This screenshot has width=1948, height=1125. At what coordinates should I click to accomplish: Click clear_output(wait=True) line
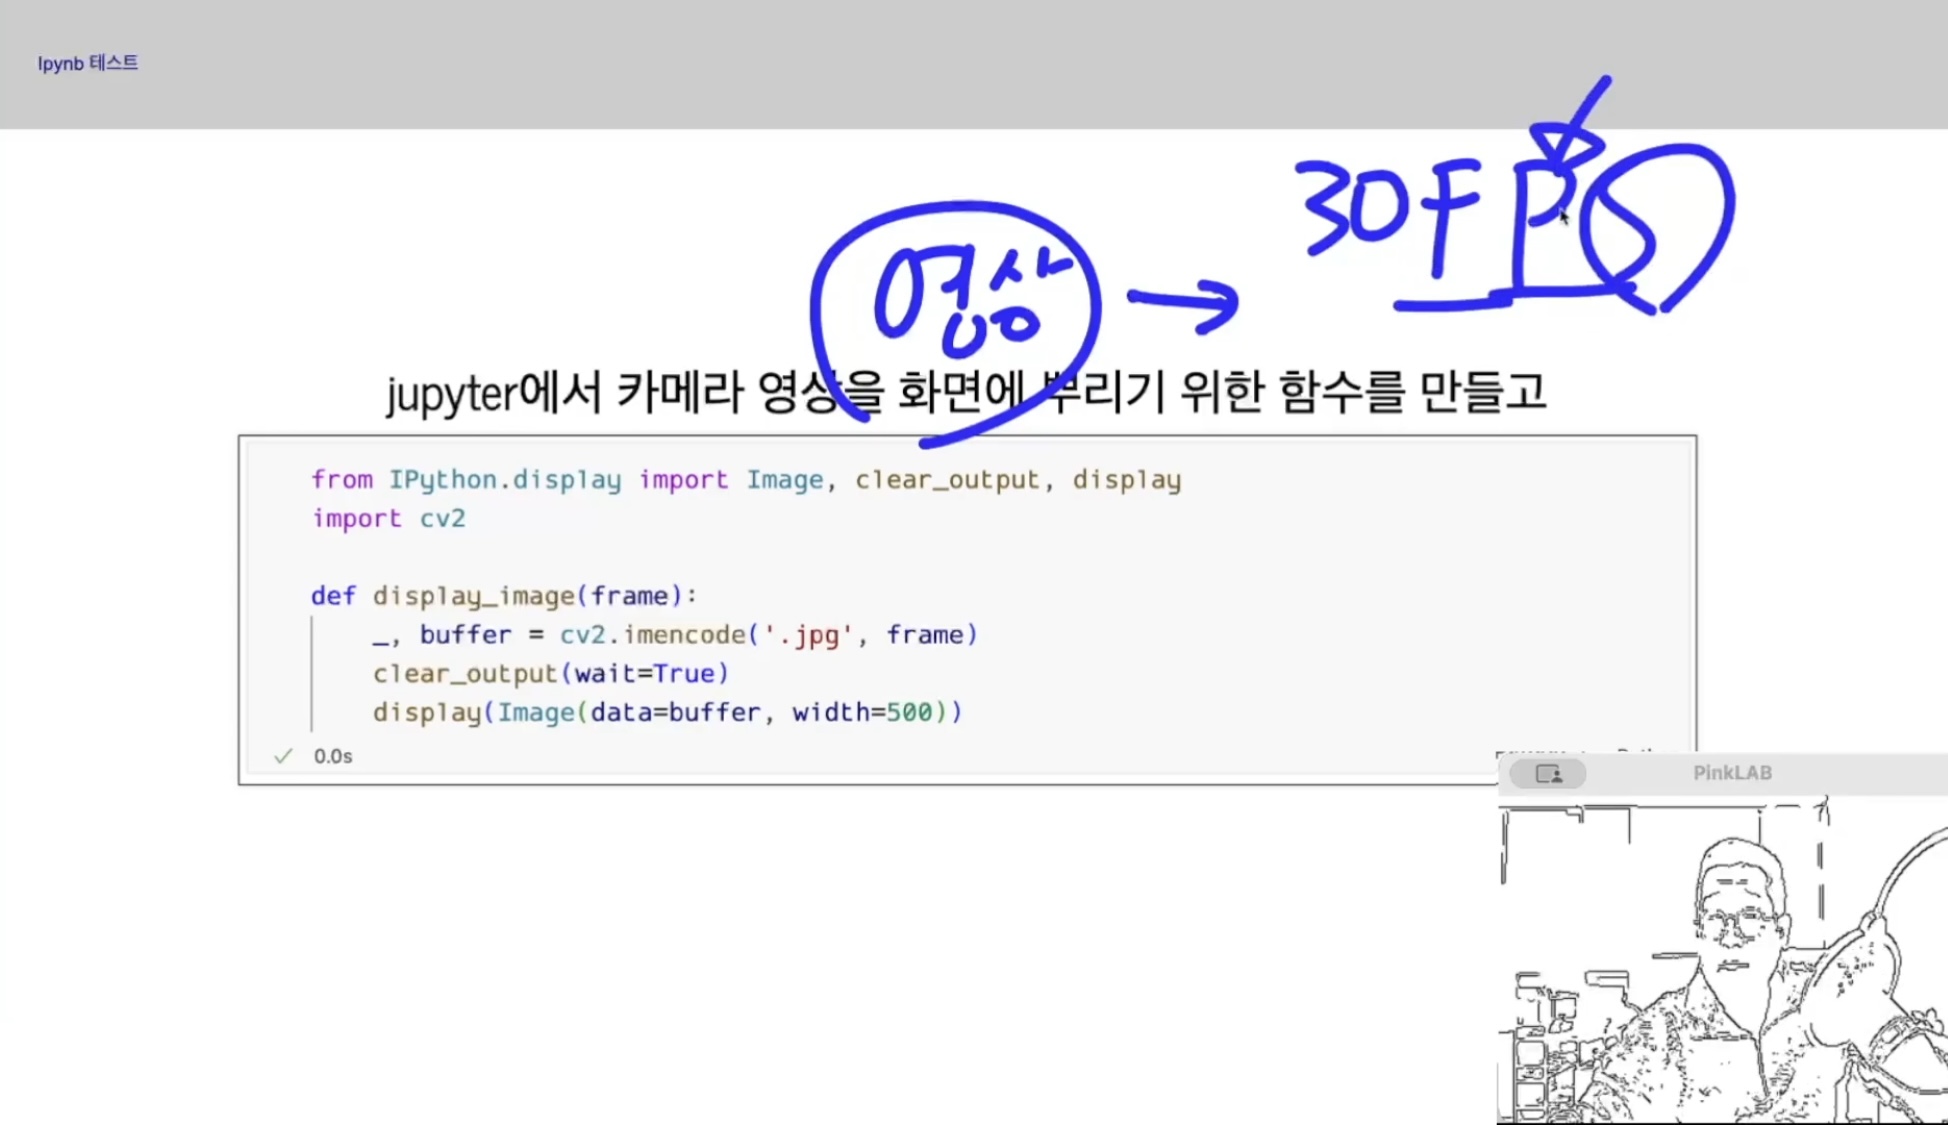click(550, 673)
